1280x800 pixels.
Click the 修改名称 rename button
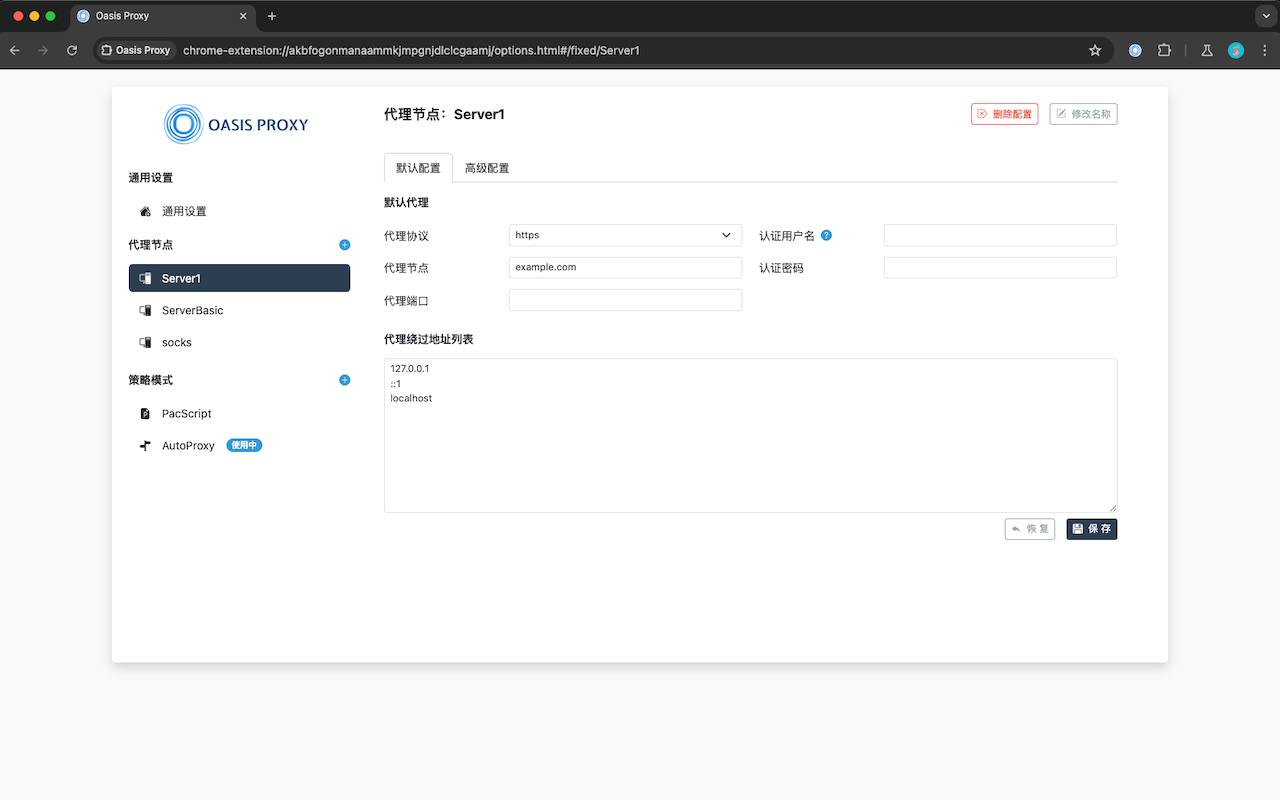(x=1083, y=114)
